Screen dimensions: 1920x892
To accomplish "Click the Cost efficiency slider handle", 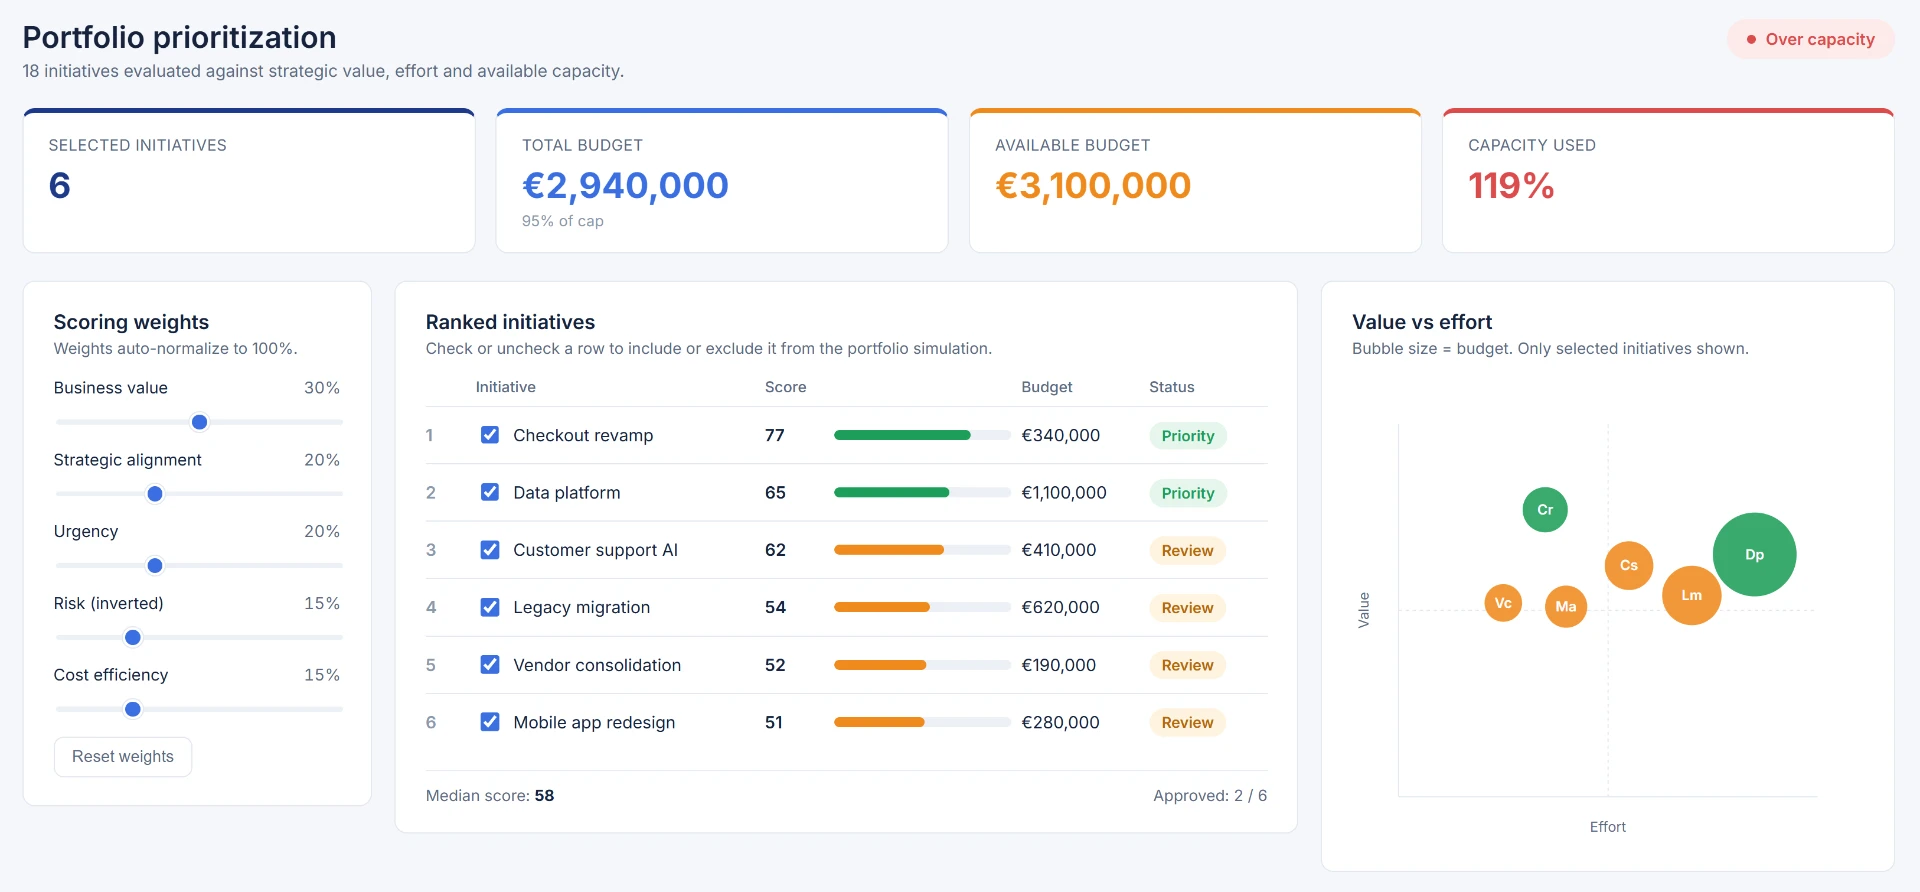I will (x=133, y=709).
